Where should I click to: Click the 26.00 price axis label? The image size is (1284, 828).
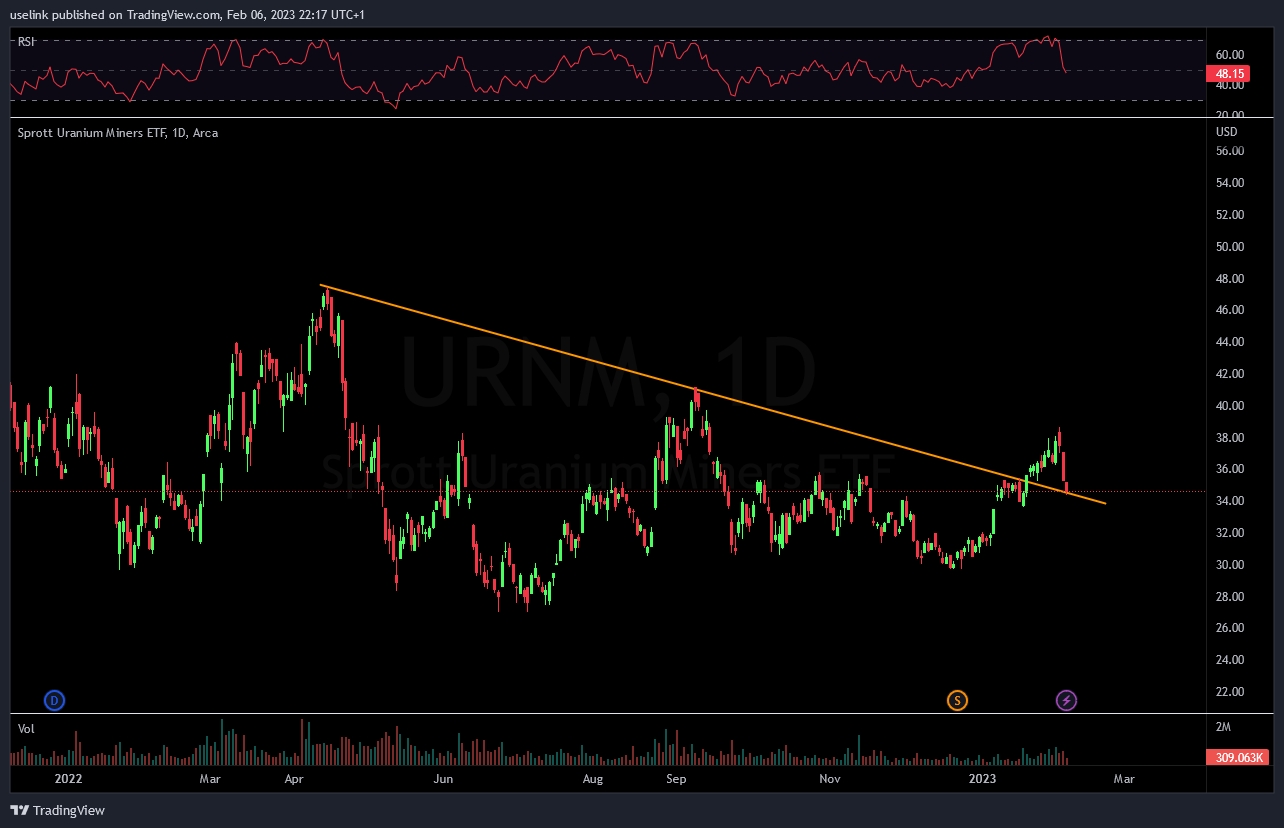click(x=1229, y=628)
